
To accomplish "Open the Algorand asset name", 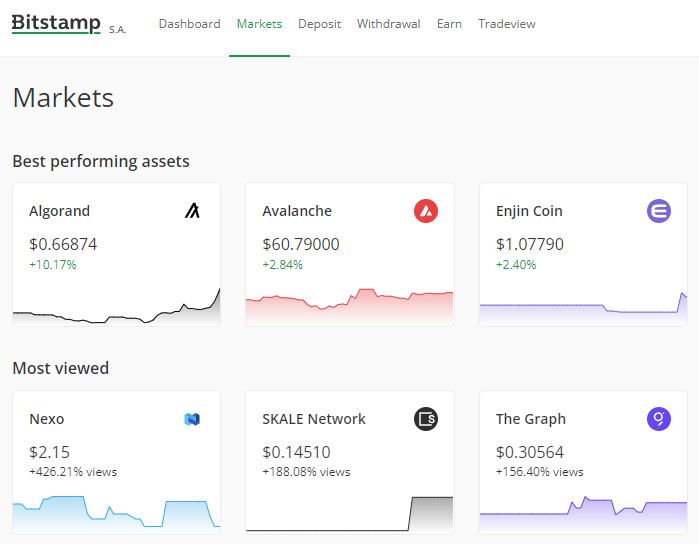I will point(59,211).
